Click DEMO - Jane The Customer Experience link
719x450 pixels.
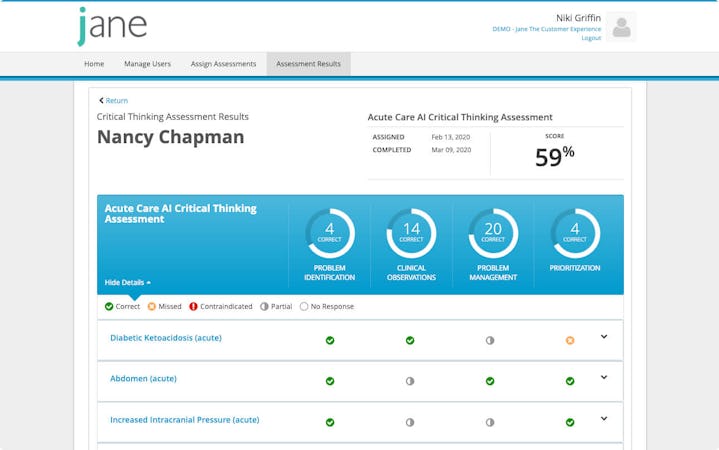point(547,29)
